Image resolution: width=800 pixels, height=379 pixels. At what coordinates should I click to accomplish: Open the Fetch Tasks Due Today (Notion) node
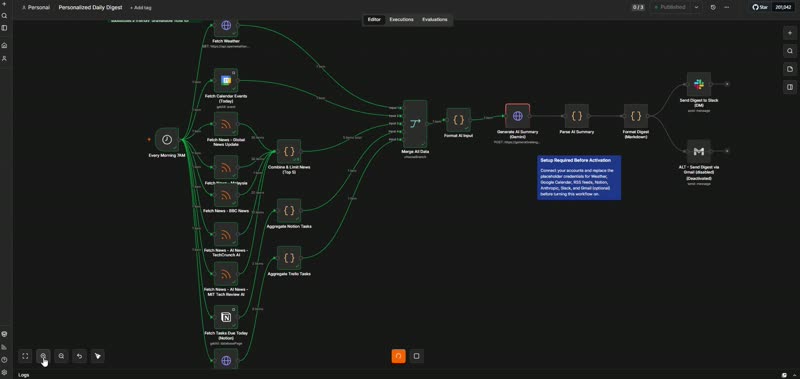pos(226,317)
